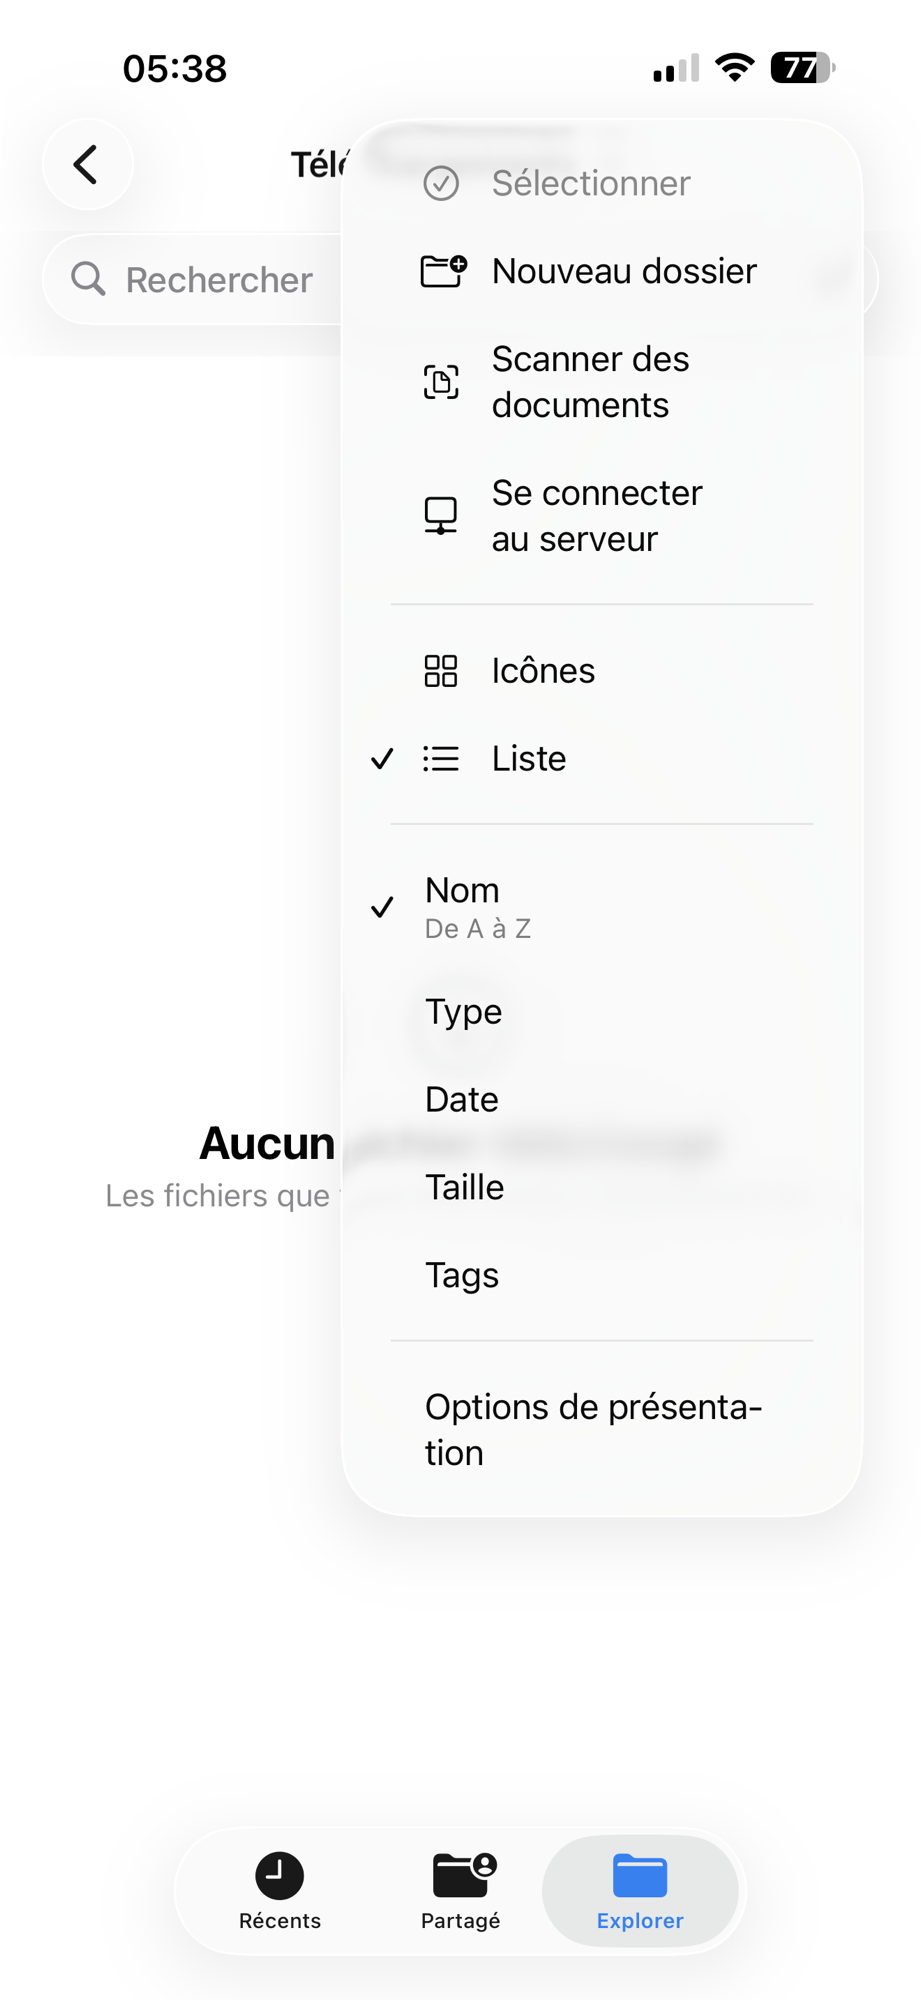This screenshot has height=2000, width=921.
Task: Tap the back chevron arrow
Action: (x=87, y=164)
